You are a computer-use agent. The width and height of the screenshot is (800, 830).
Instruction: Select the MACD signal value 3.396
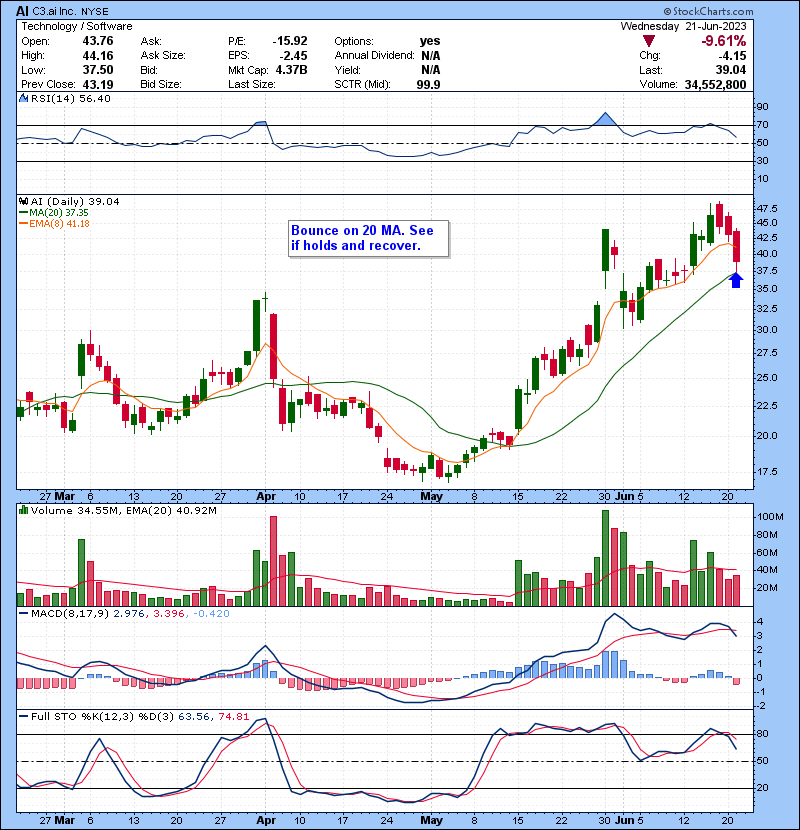pos(169,614)
